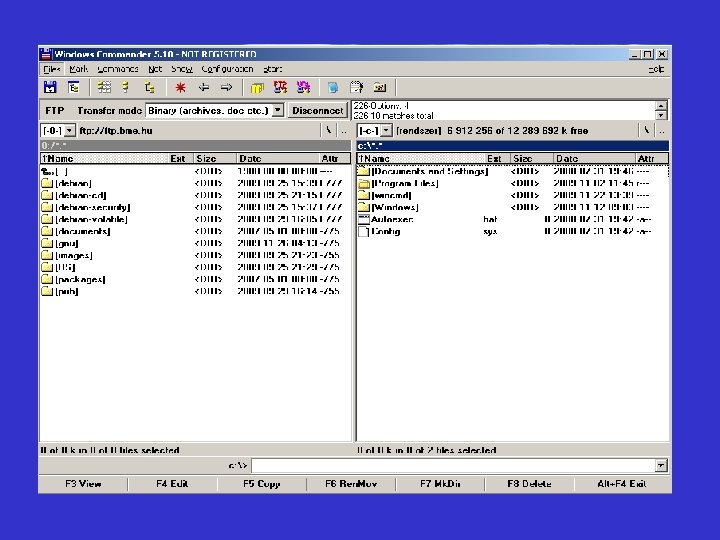Click the F6 RenMov button

click(x=351, y=484)
